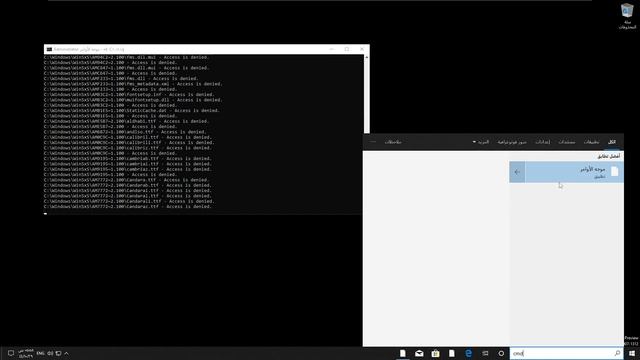Open Cortana circle icon on taskbar

(501, 353)
